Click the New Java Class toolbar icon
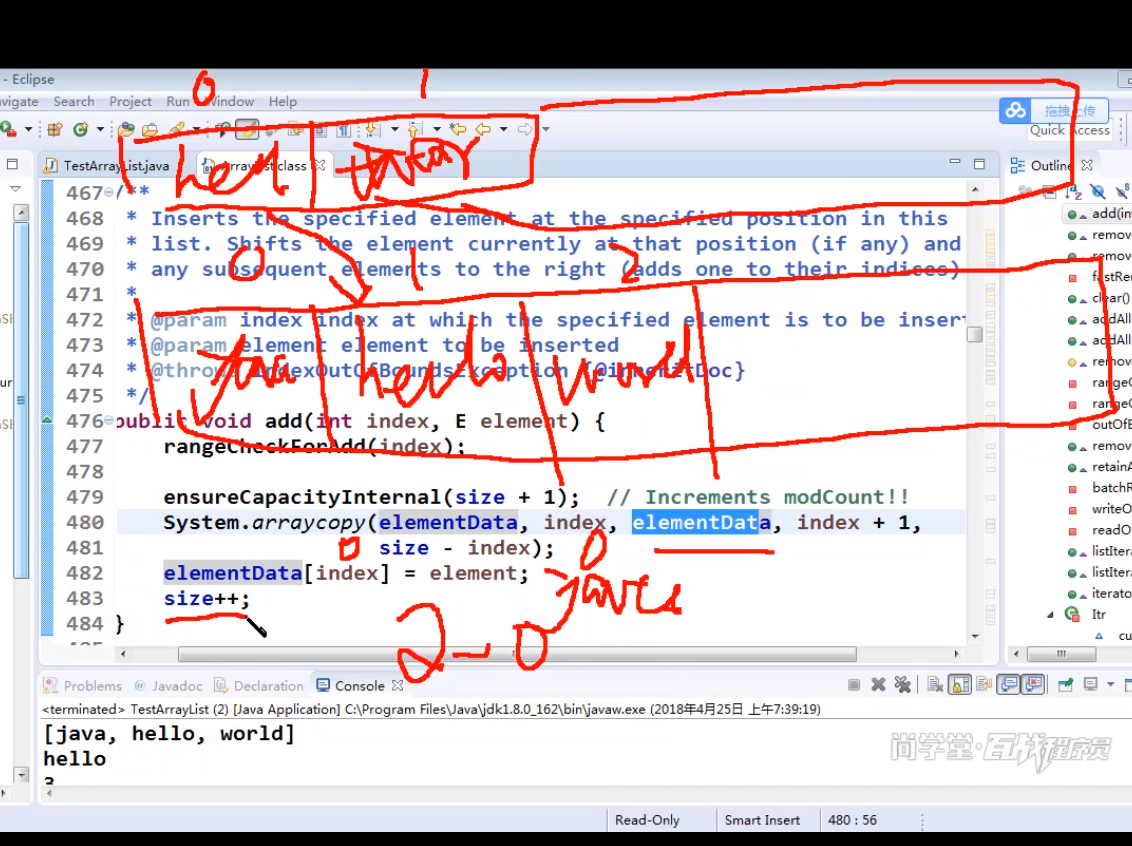 [x=80, y=129]
